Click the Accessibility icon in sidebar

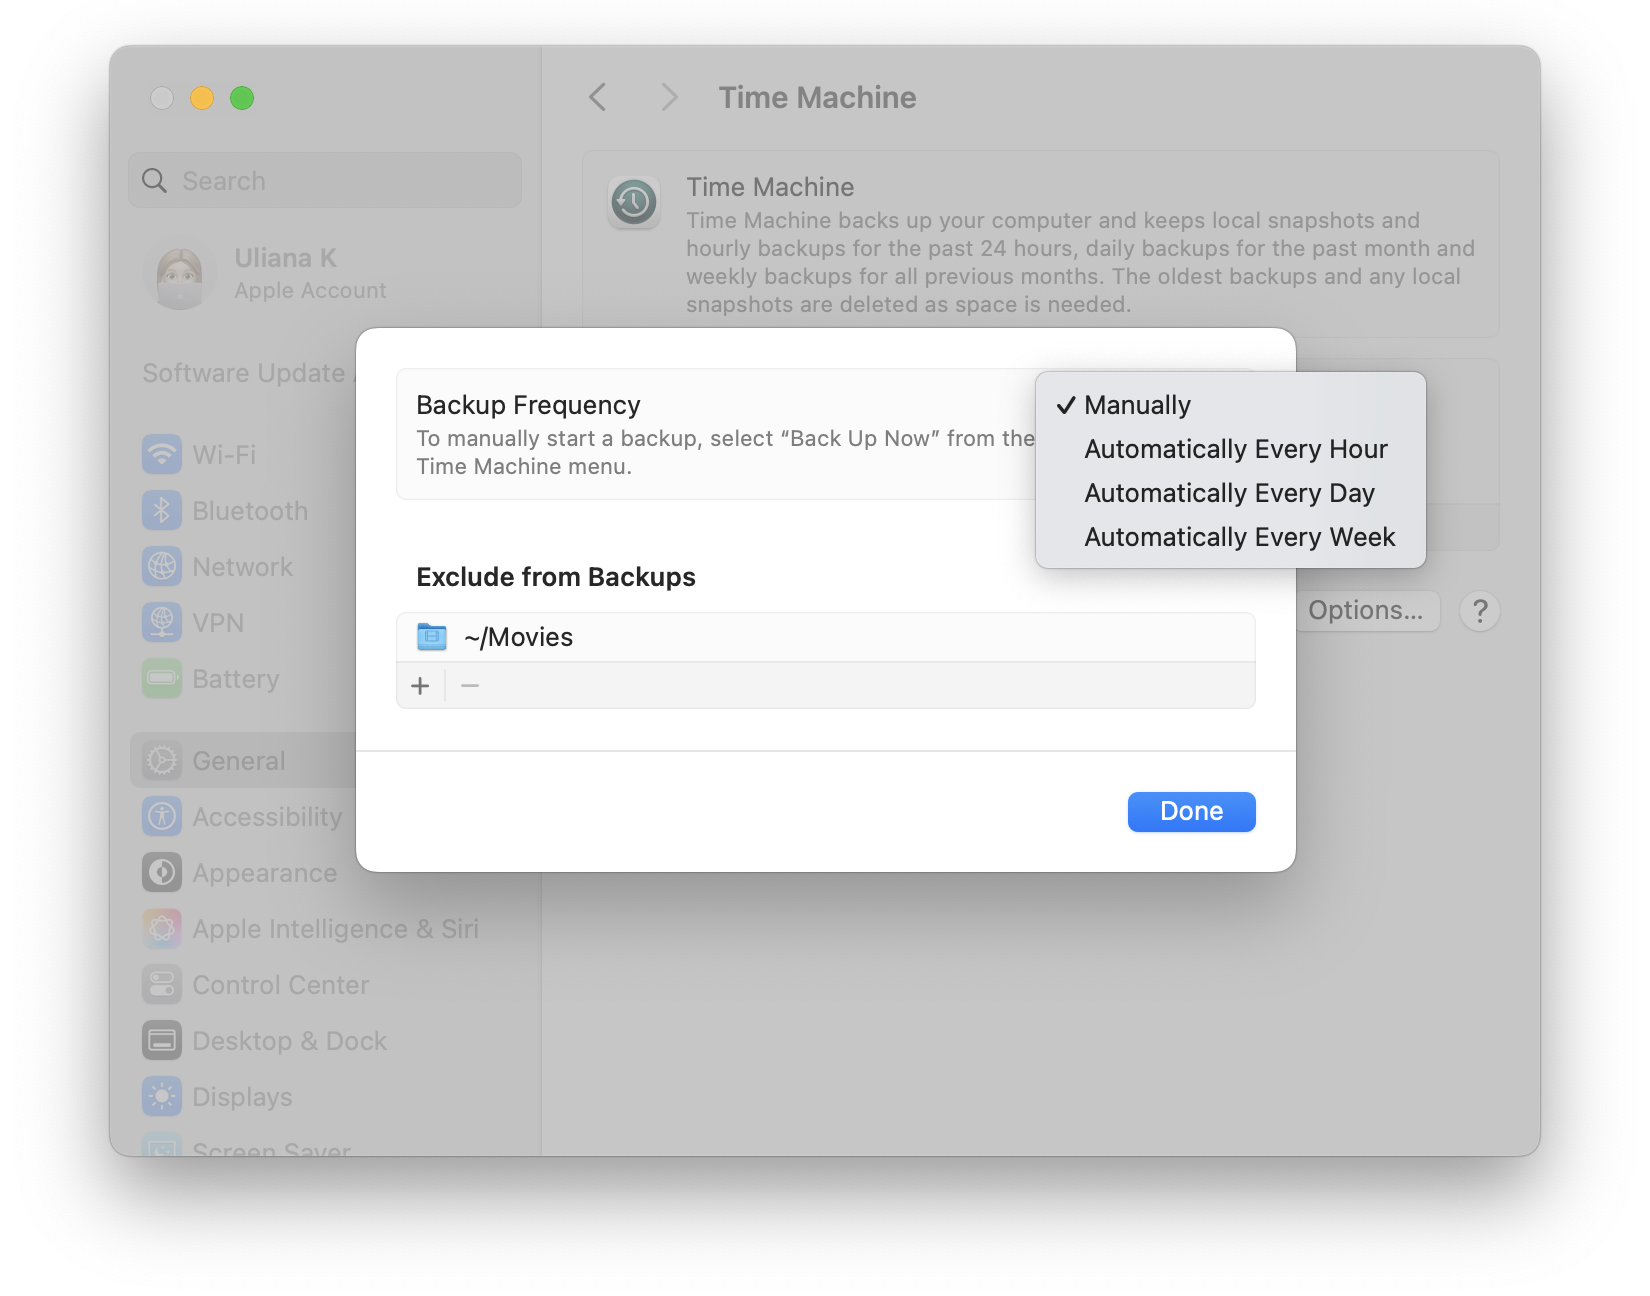[x=162, y=816]
